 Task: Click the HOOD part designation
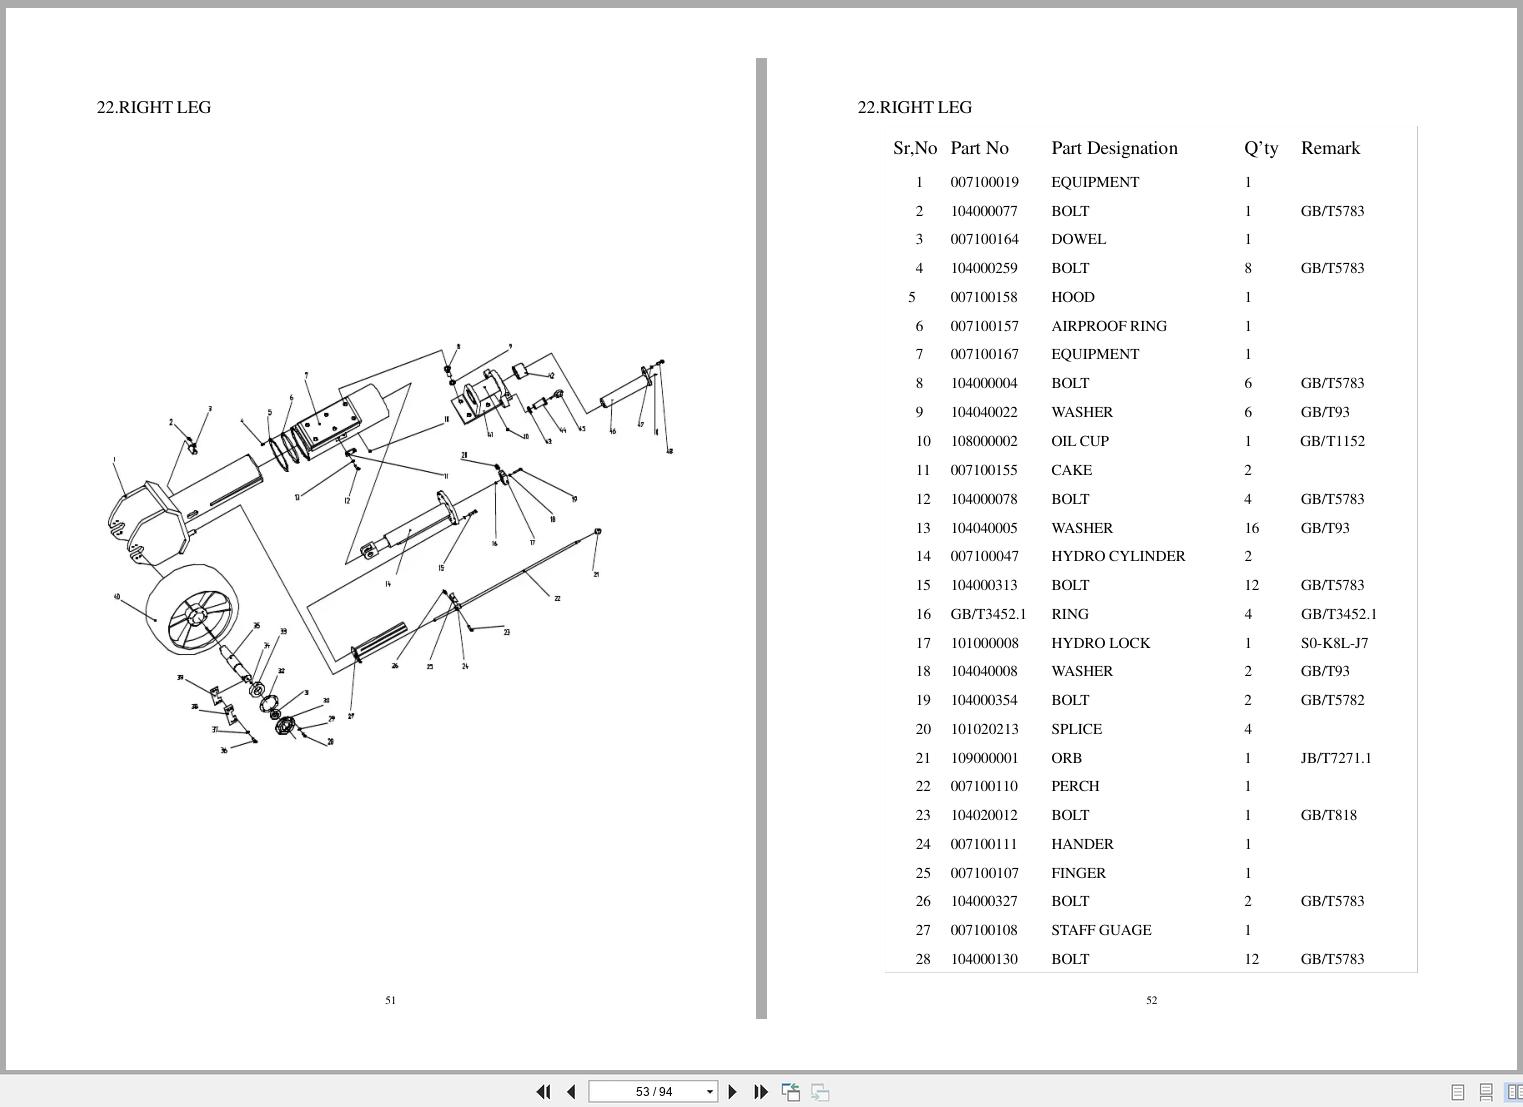1073,297
